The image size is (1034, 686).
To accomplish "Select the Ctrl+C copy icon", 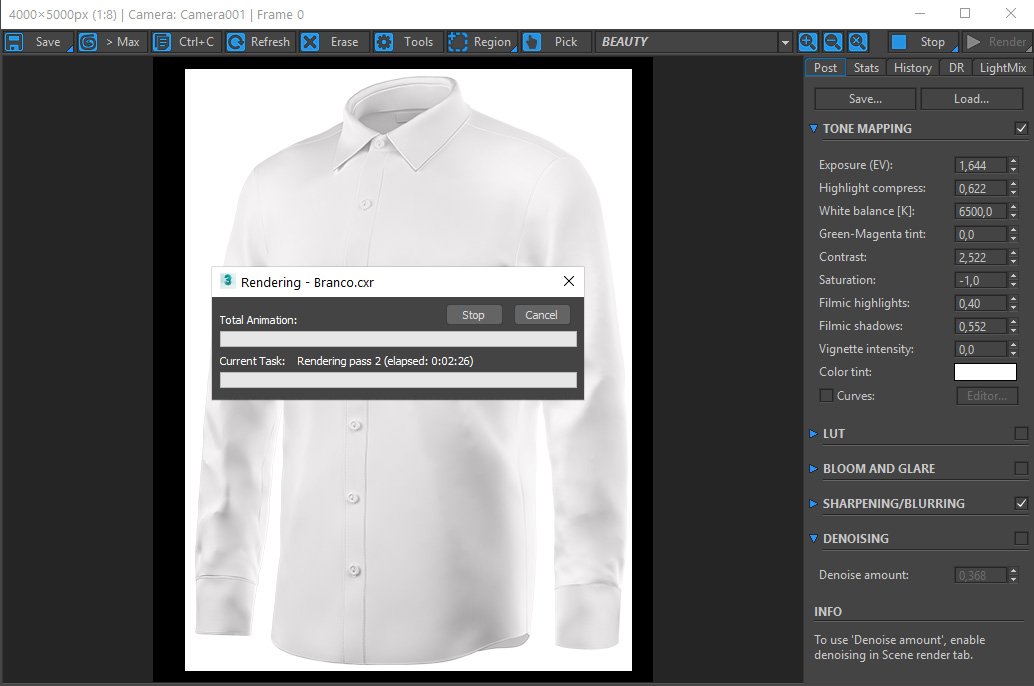I will tap(160, 41).
